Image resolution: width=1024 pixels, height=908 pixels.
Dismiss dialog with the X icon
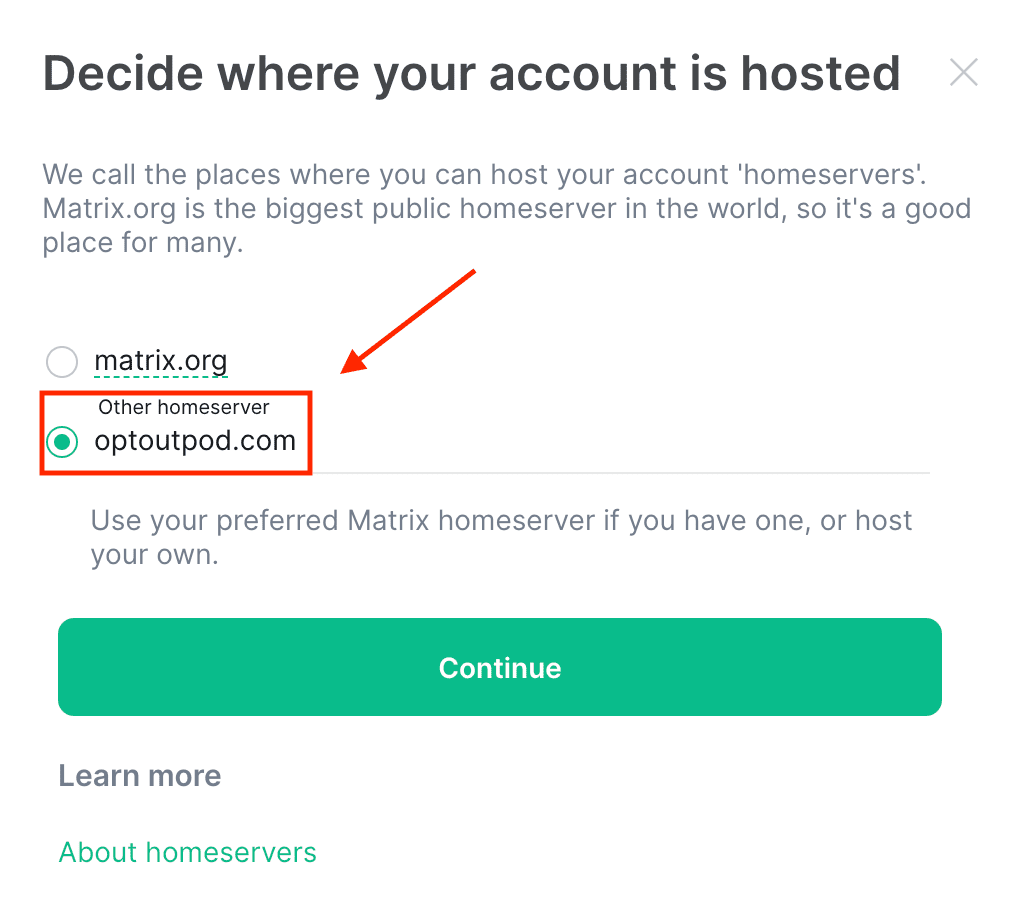963,73
